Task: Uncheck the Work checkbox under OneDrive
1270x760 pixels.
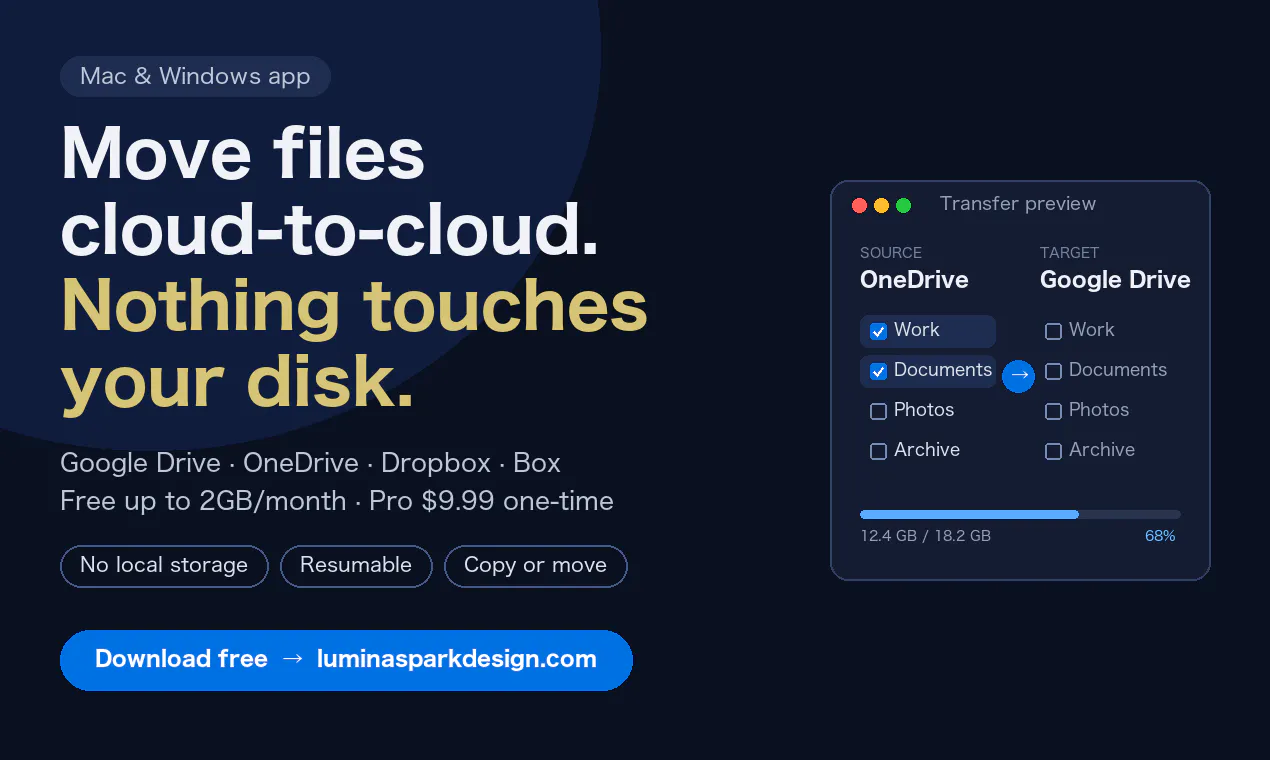Action: click(878, 331)
